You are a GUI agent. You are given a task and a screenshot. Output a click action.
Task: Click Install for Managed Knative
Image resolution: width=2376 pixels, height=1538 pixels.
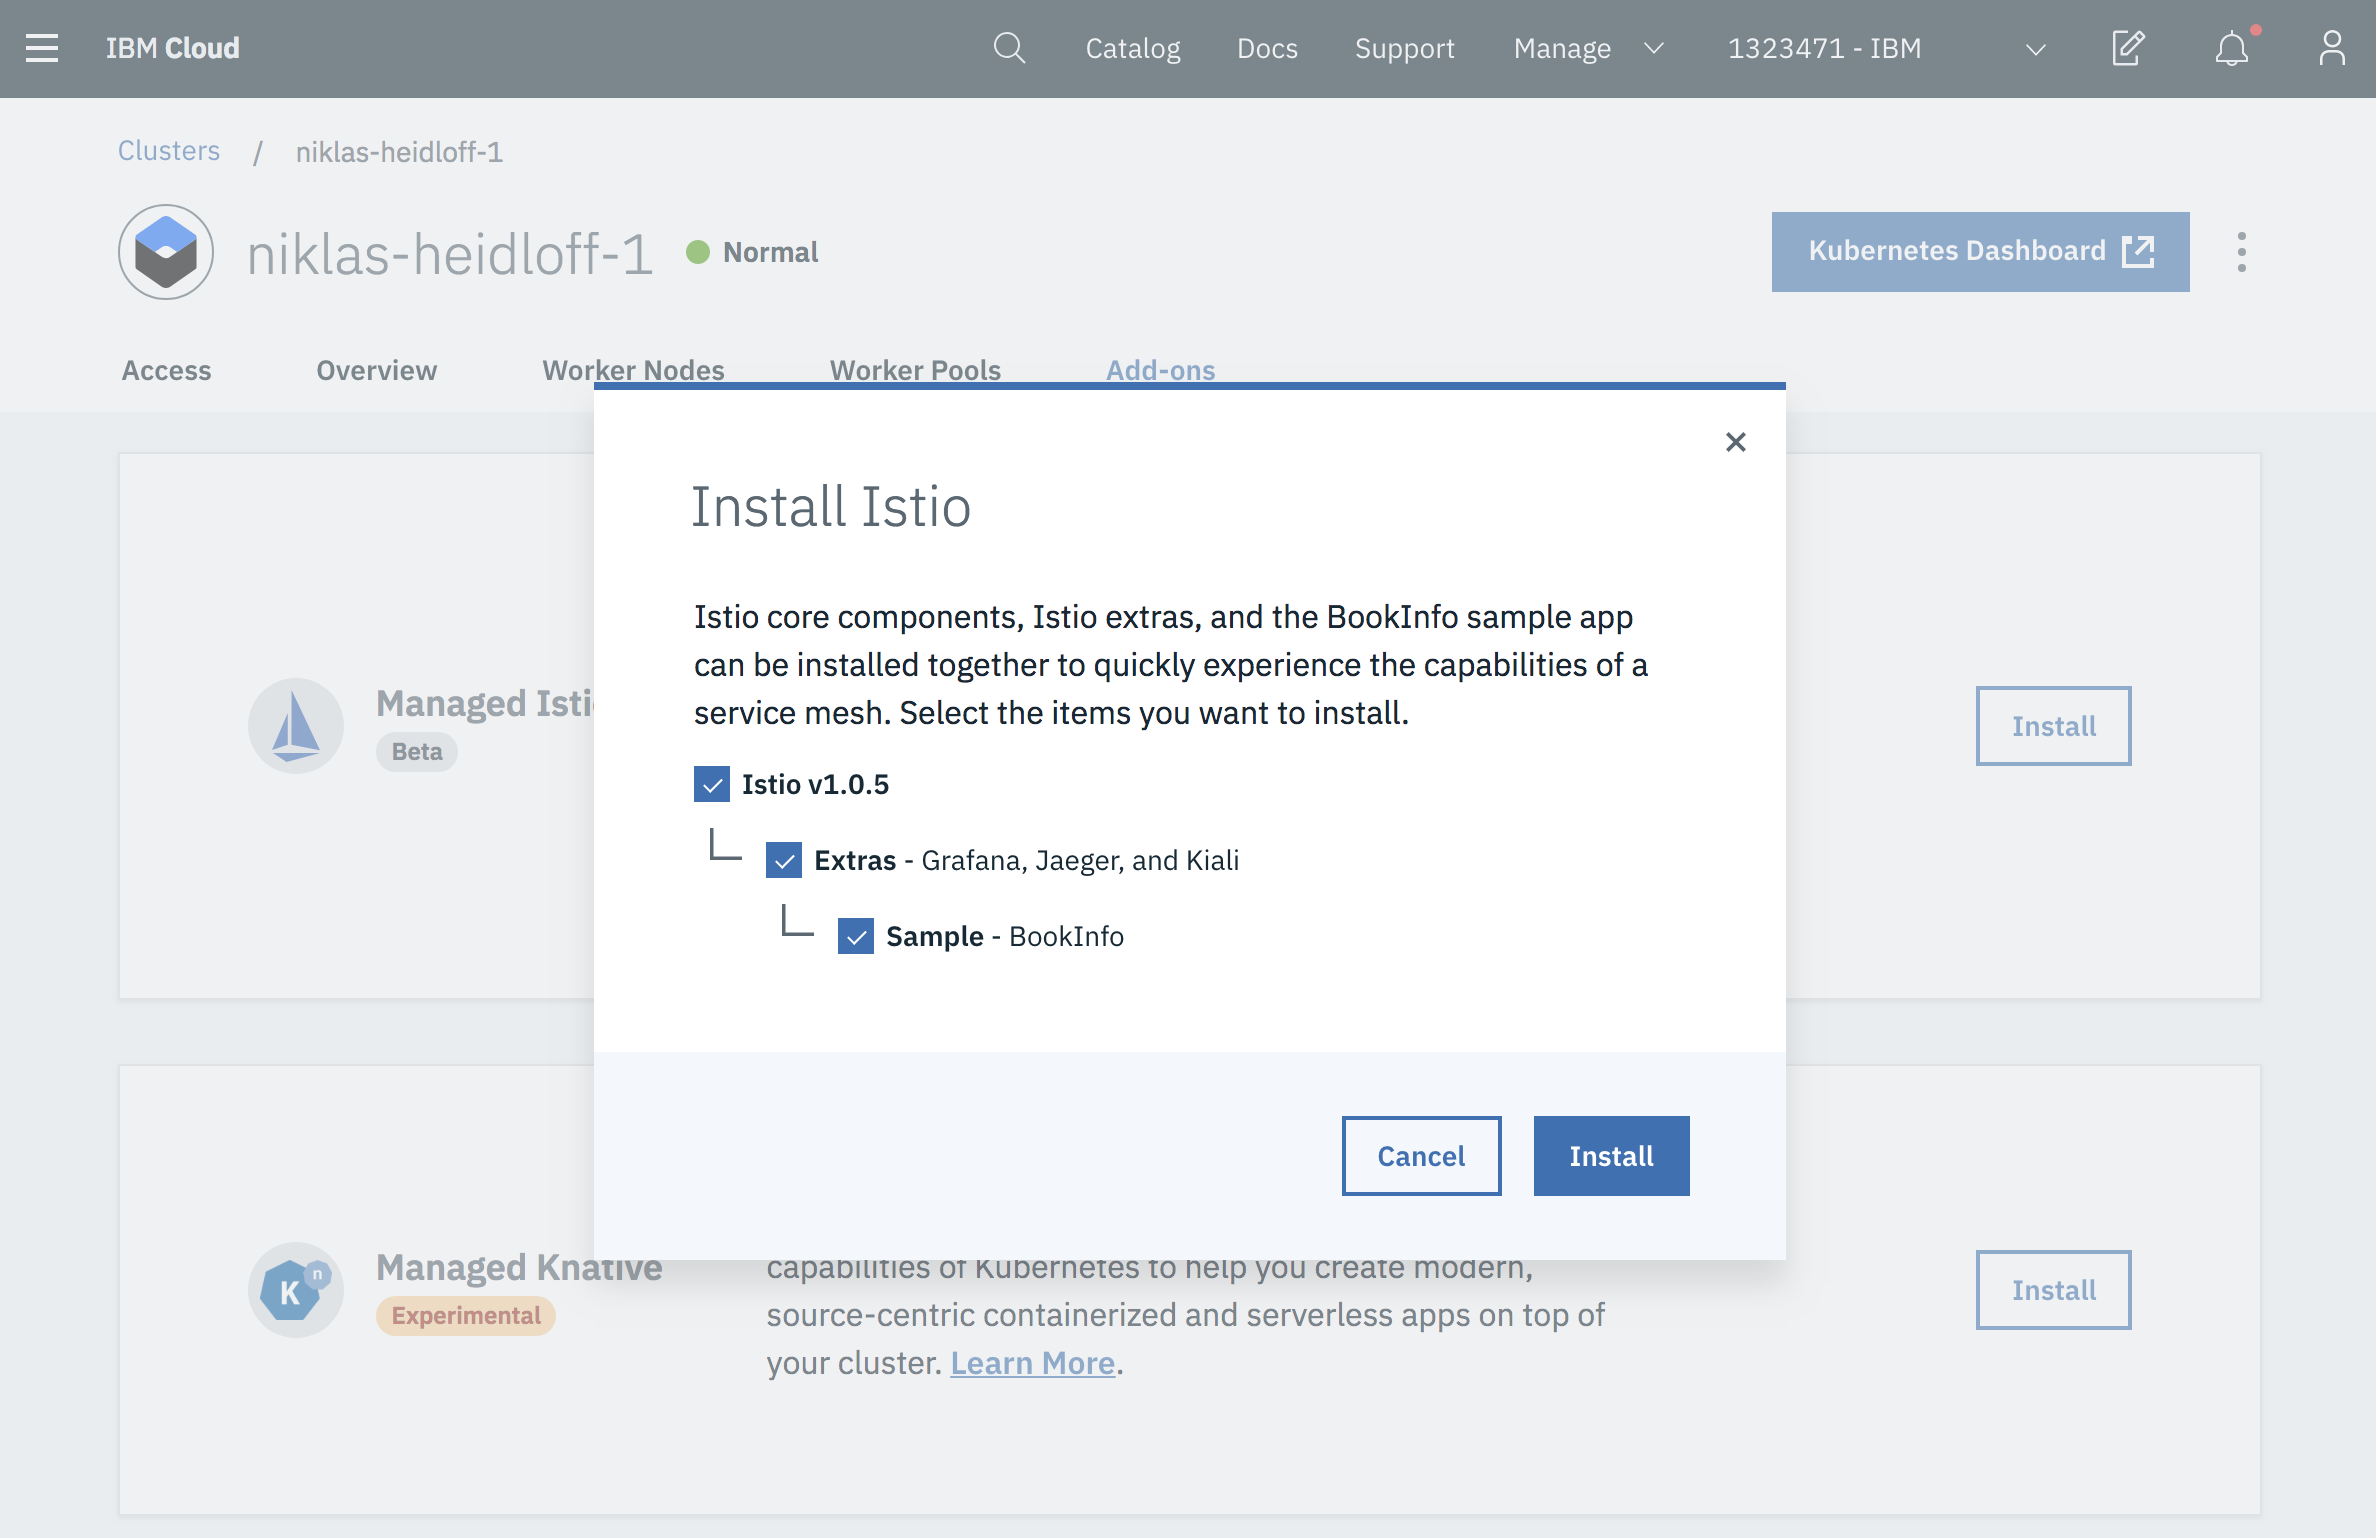(x=2053, y=1290)
